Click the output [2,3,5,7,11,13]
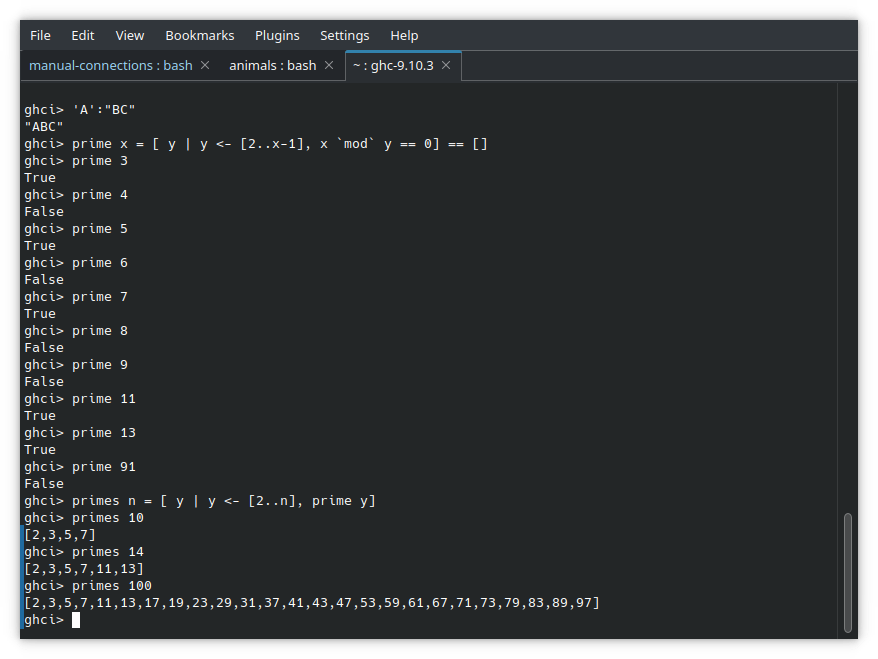Image resolution: width=878 pixels, height=659 pixels. click(x=84, y=569)
